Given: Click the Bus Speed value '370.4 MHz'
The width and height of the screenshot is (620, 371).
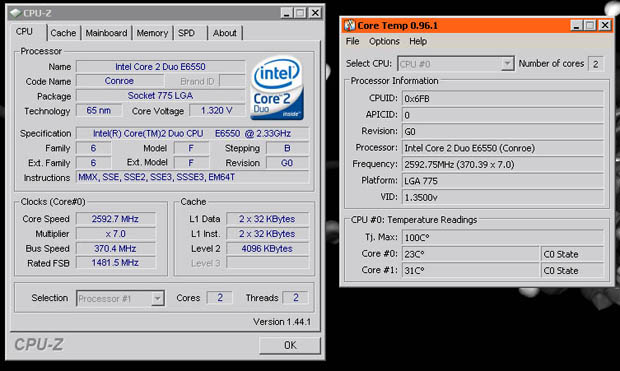Looking at the screenshot, I should [x=115, y=248].
